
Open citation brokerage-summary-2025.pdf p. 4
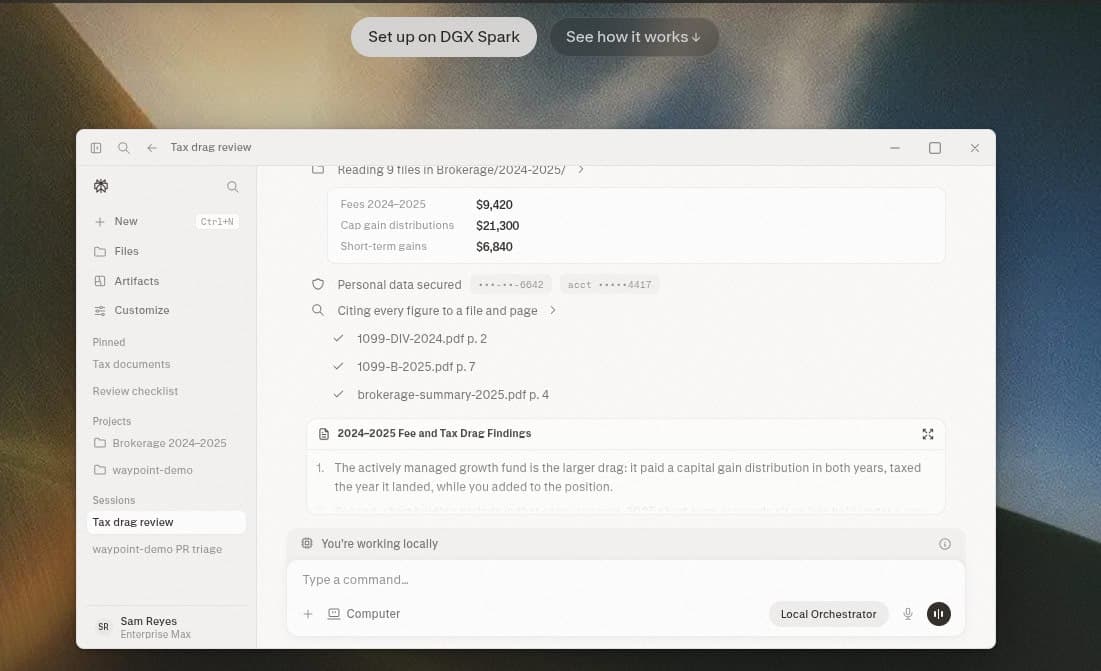click(453, 394)
